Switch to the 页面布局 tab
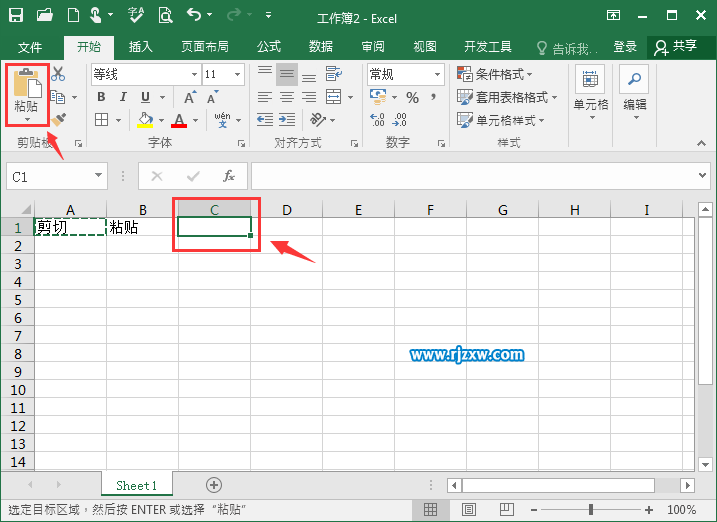Viewport: 717px width, 522px height. tap(204, 47)
